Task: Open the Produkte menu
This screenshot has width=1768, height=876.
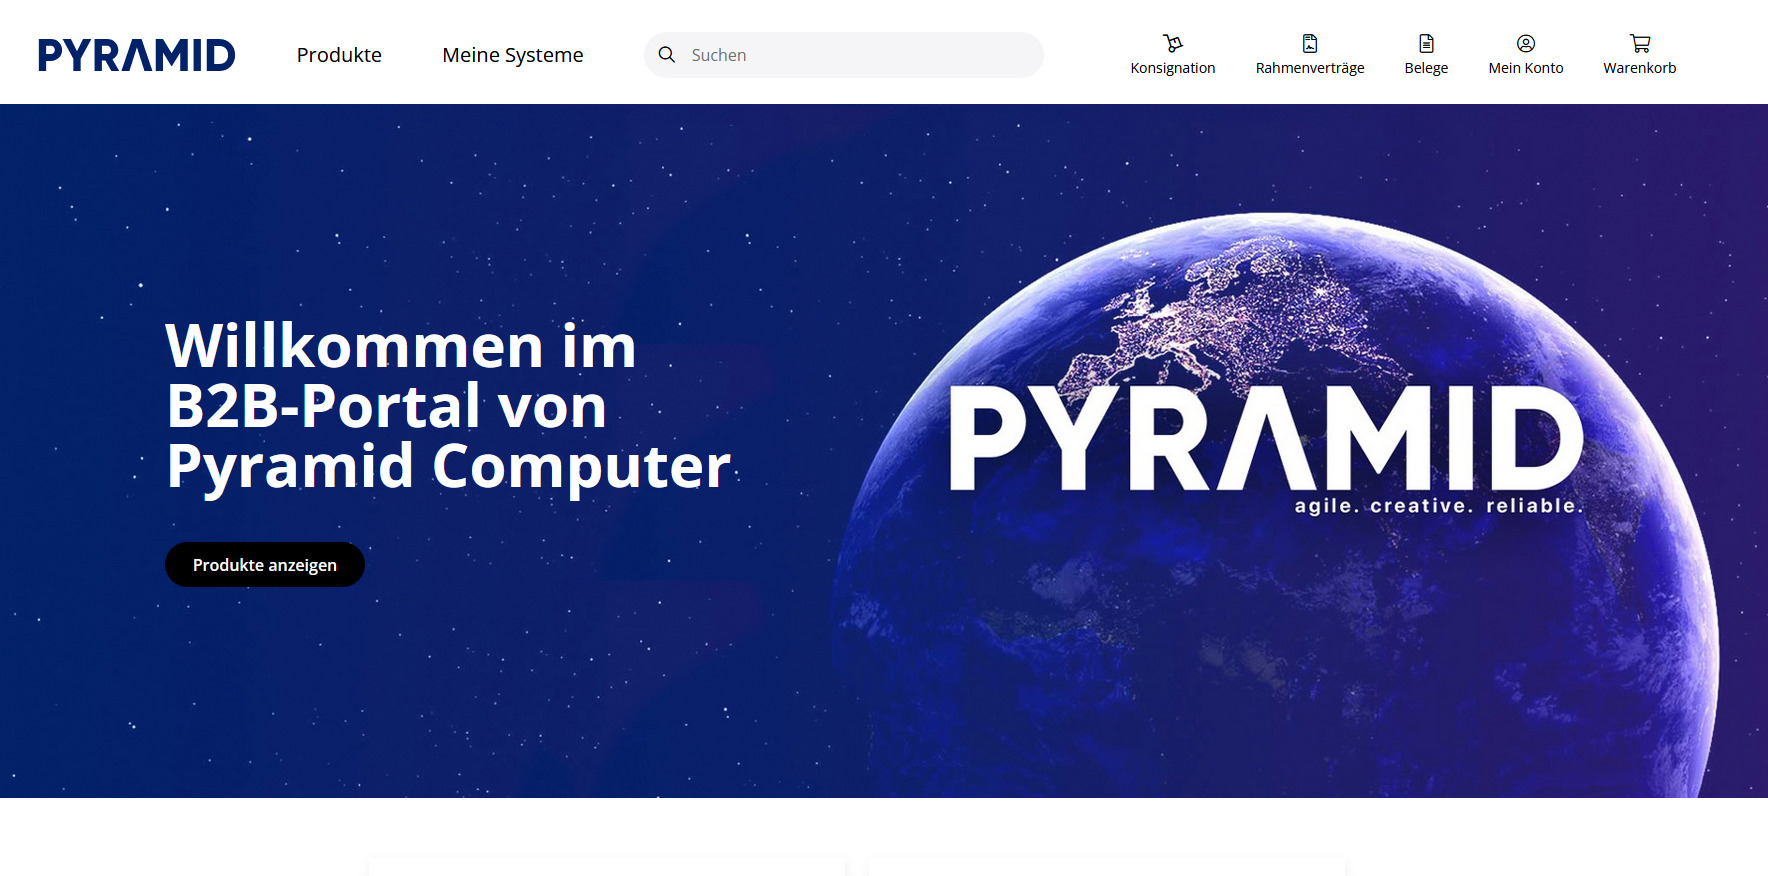Action: (x=339, y=55)
